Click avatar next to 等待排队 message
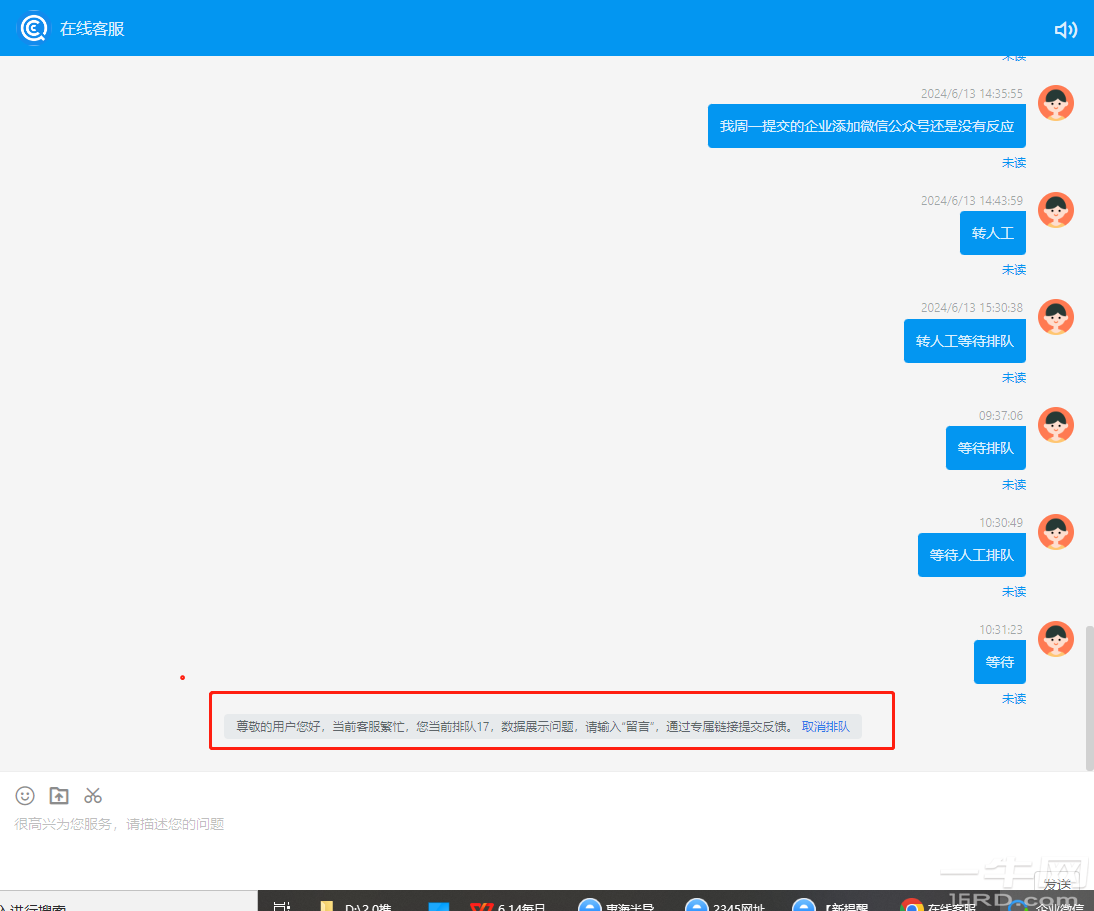 click(1055, 425)
